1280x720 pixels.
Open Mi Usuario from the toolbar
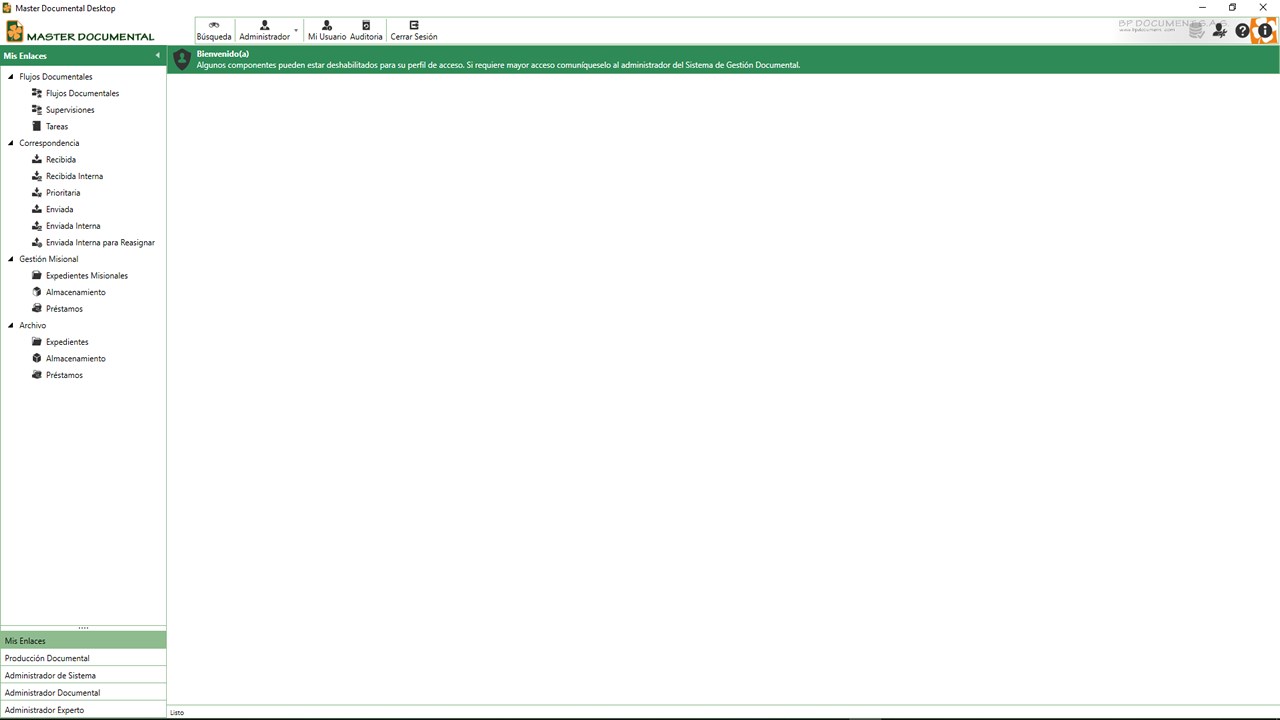(x=327, y=31)
